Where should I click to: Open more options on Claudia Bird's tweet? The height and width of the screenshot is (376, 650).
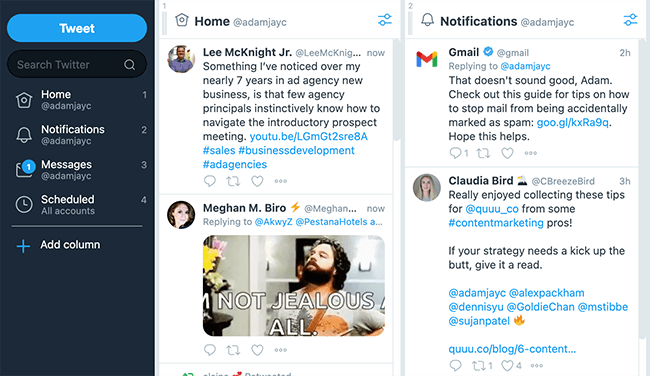pyautogui.click(x=536, y=365)
